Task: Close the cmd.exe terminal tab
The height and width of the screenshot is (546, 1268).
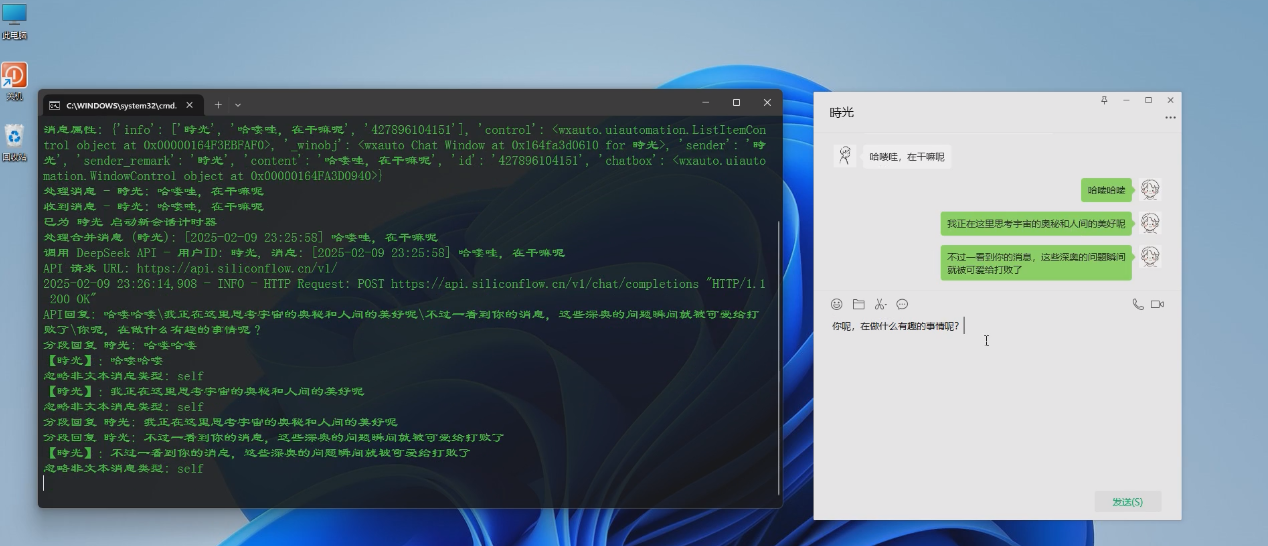Action: [190, 104]
